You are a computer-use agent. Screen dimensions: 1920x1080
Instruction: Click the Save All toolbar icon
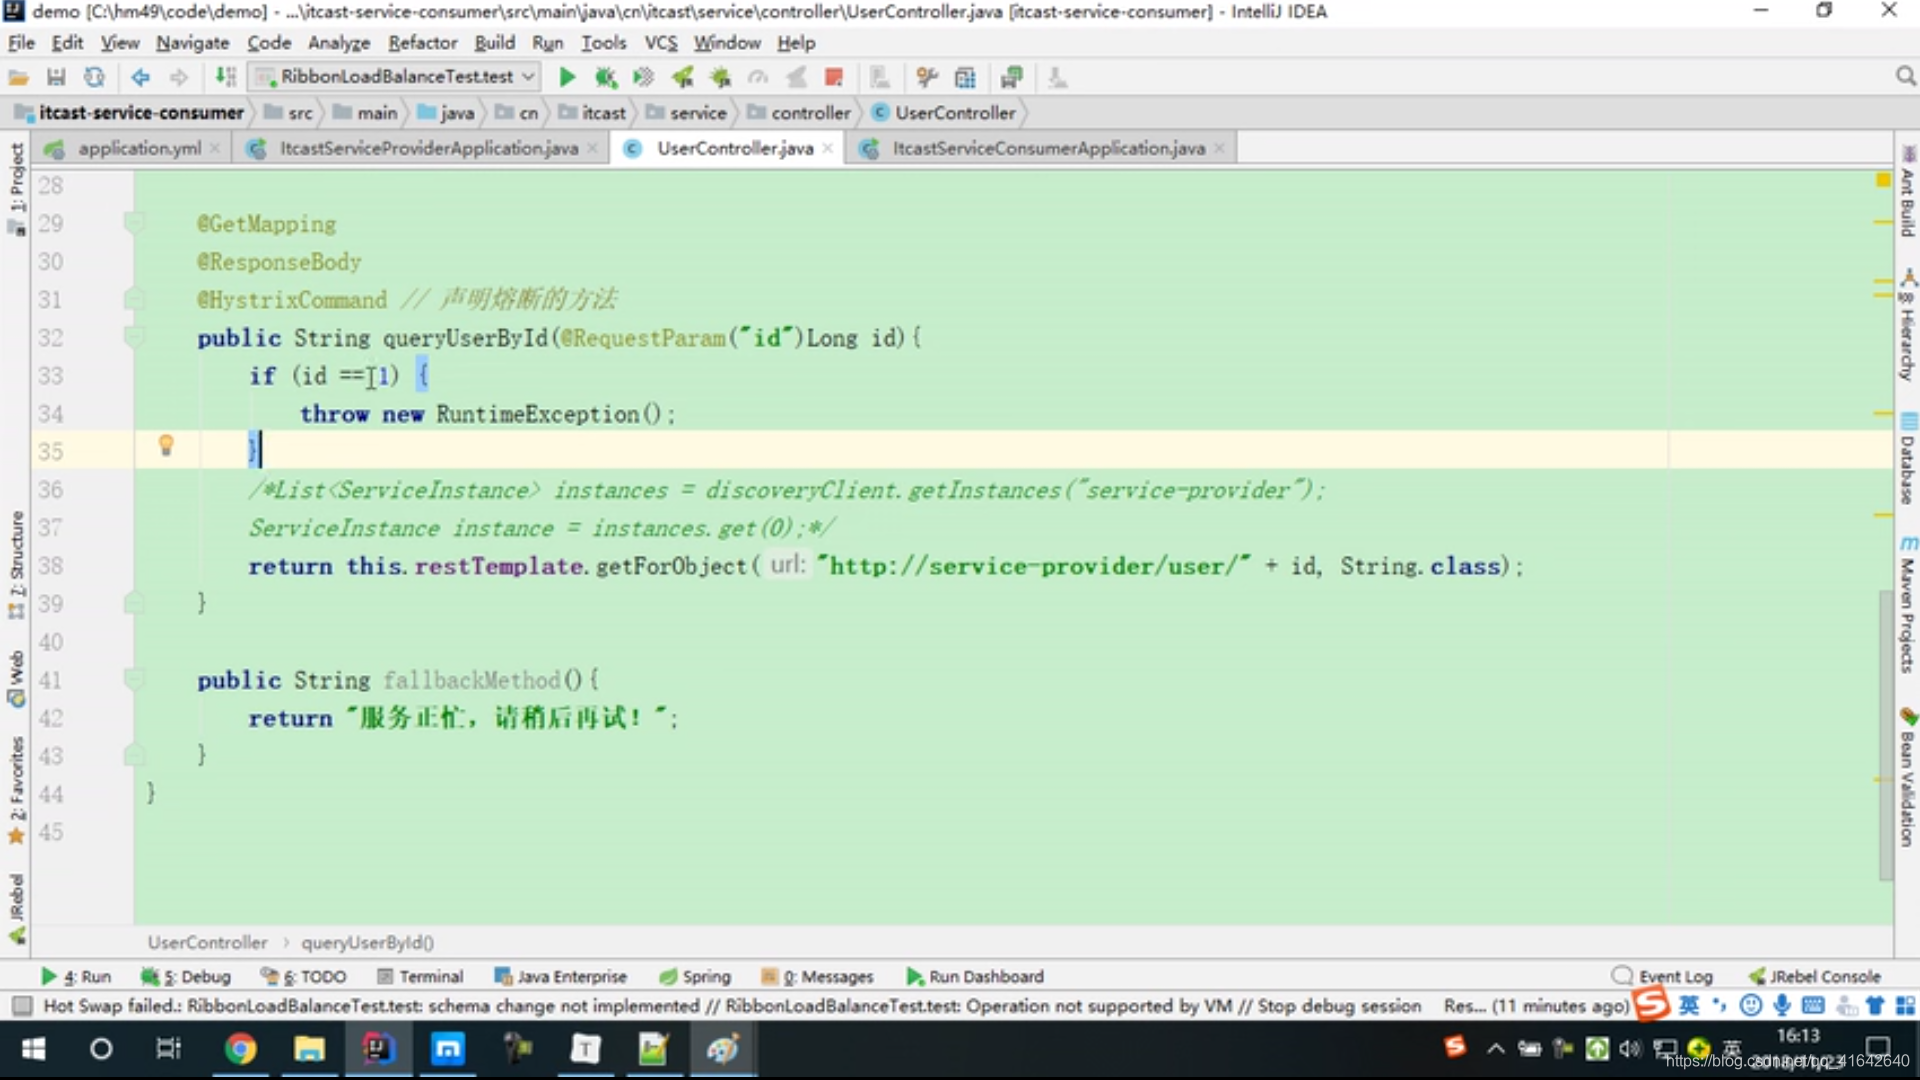[x=56, y=77]
